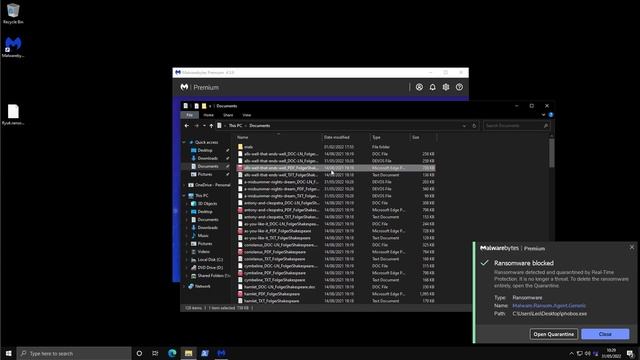Expand Network tree node
The height and width of the screenshot is (360, 640).
coord(184,287)
